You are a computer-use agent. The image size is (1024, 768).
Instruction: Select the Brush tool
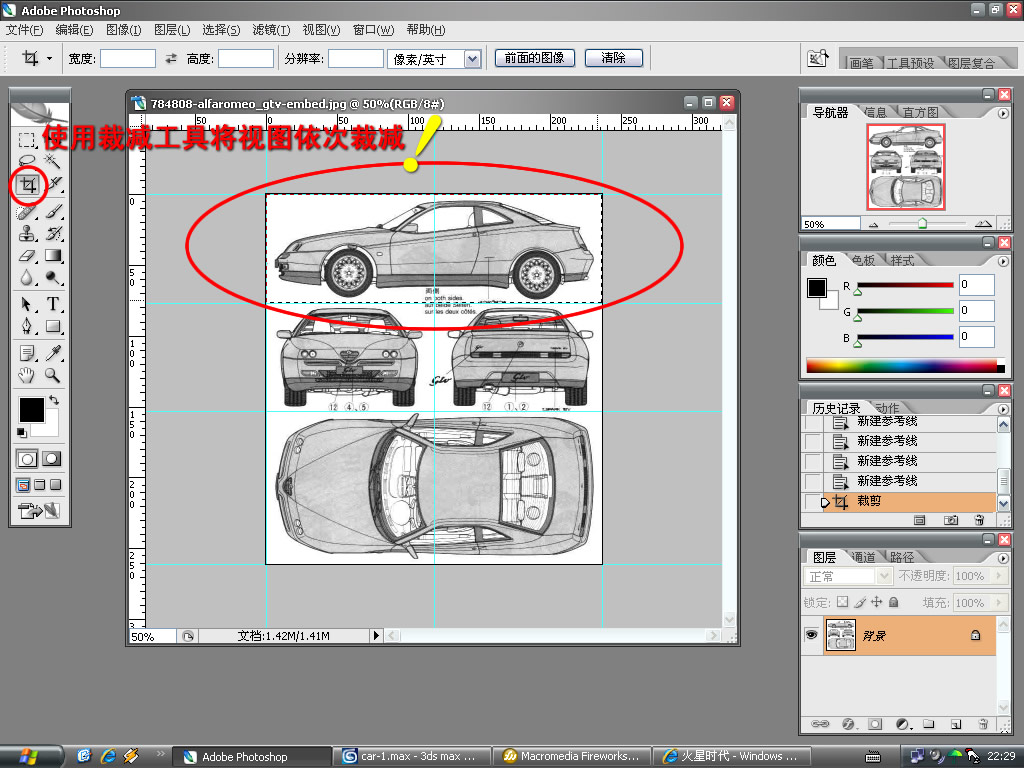coord(54,212)
